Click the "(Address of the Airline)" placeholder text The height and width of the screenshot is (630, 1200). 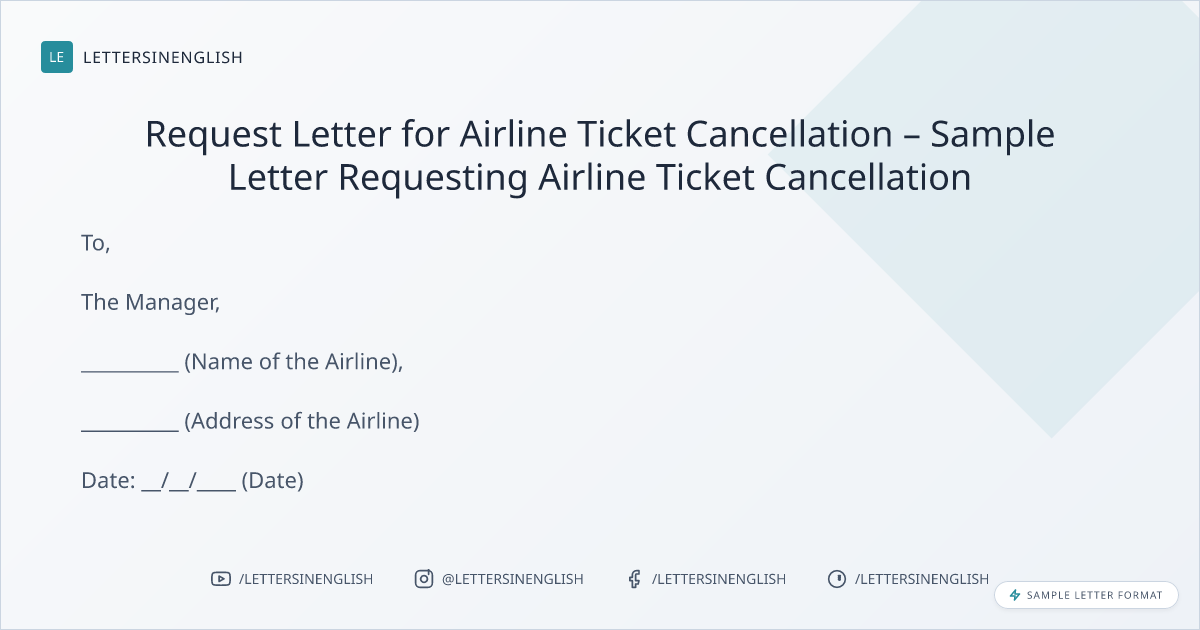[302, 421]
